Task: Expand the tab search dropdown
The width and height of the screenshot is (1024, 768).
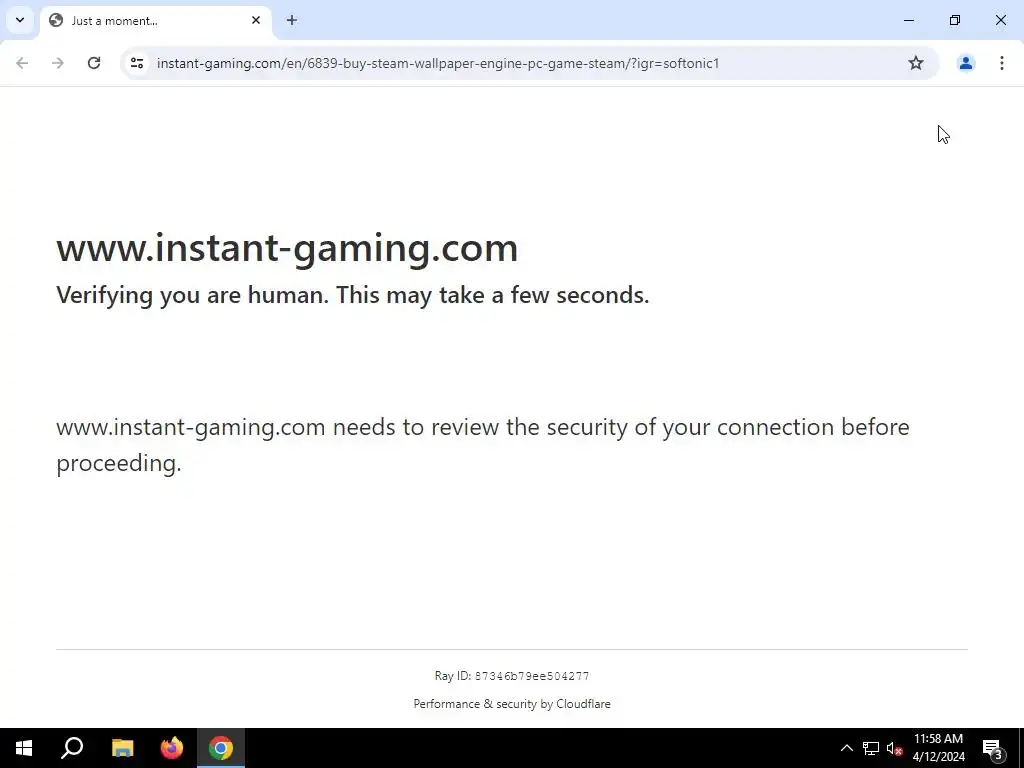Action: click(20, 20)
